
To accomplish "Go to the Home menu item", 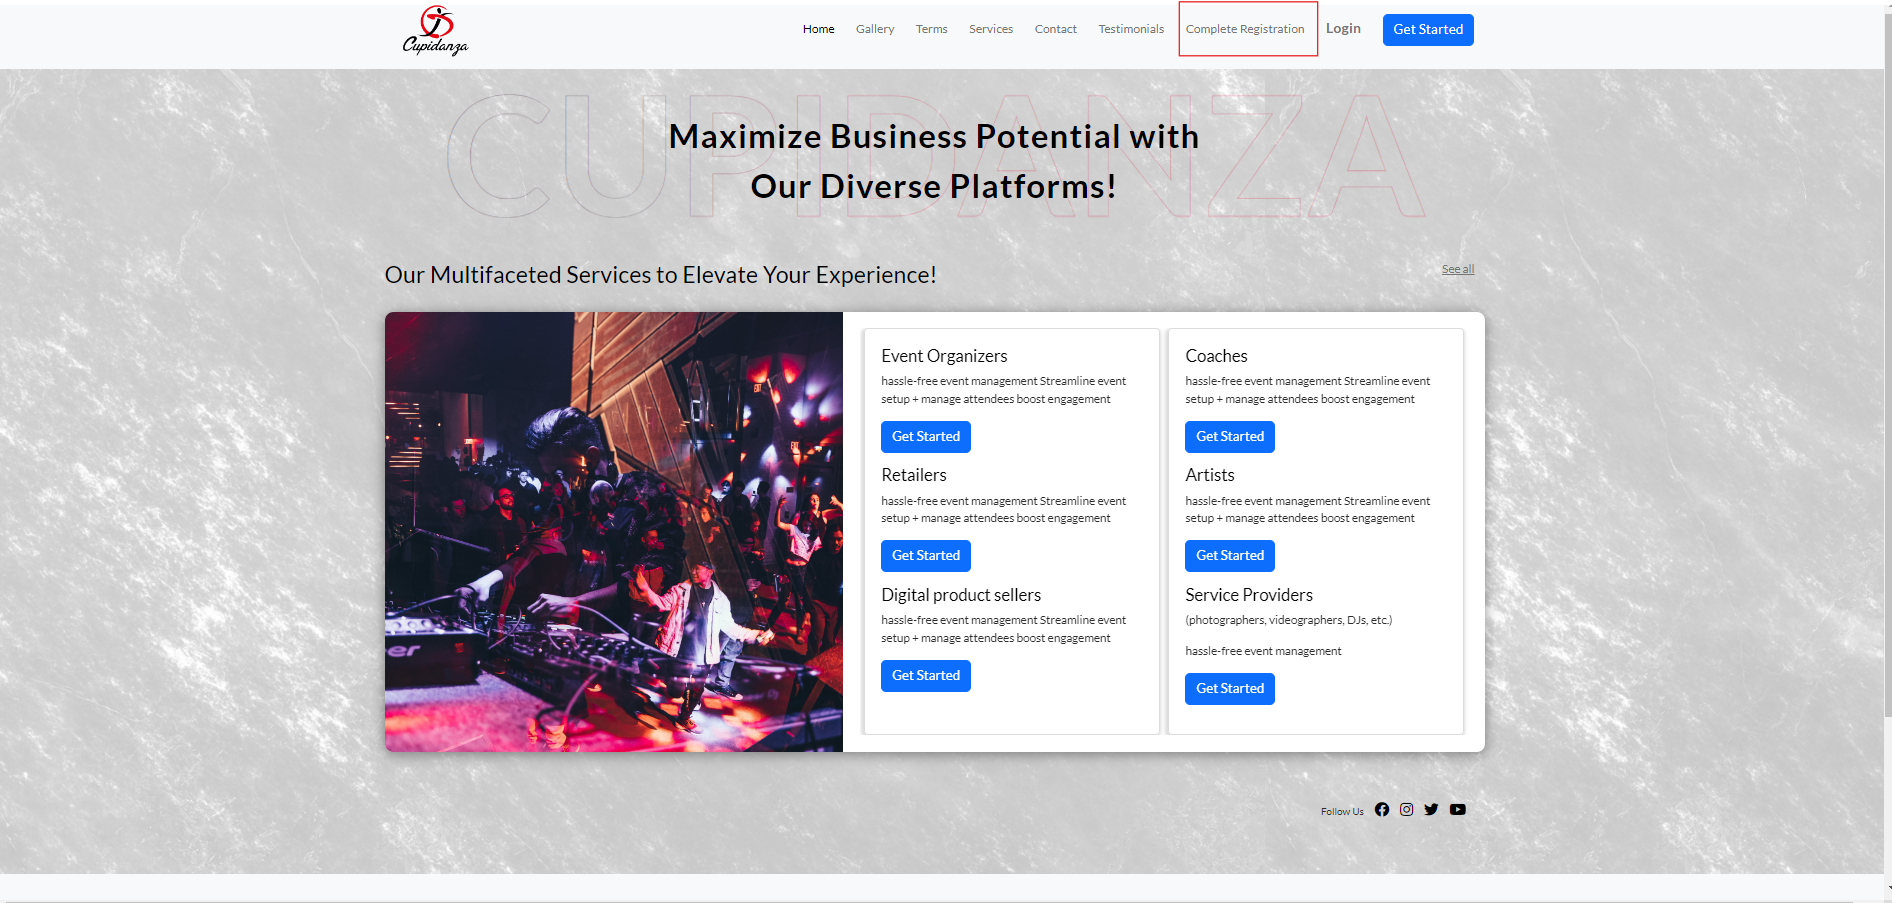I will click(x=818, y=29).
